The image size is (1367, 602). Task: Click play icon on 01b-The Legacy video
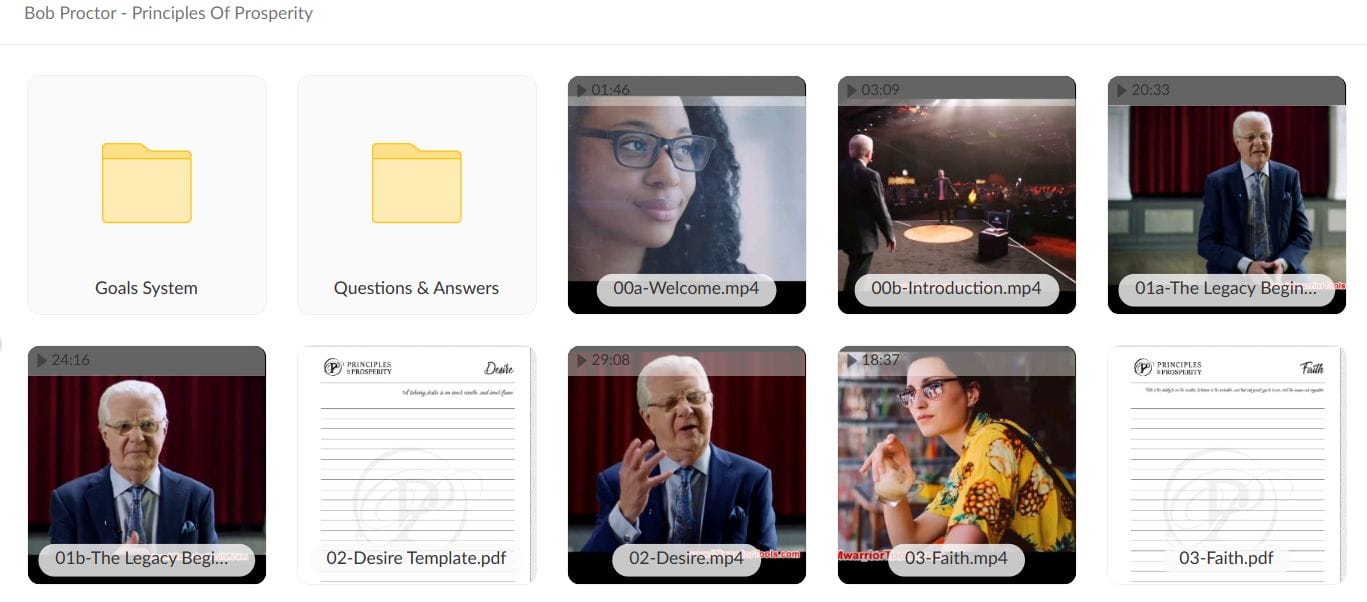click(41, 360)
